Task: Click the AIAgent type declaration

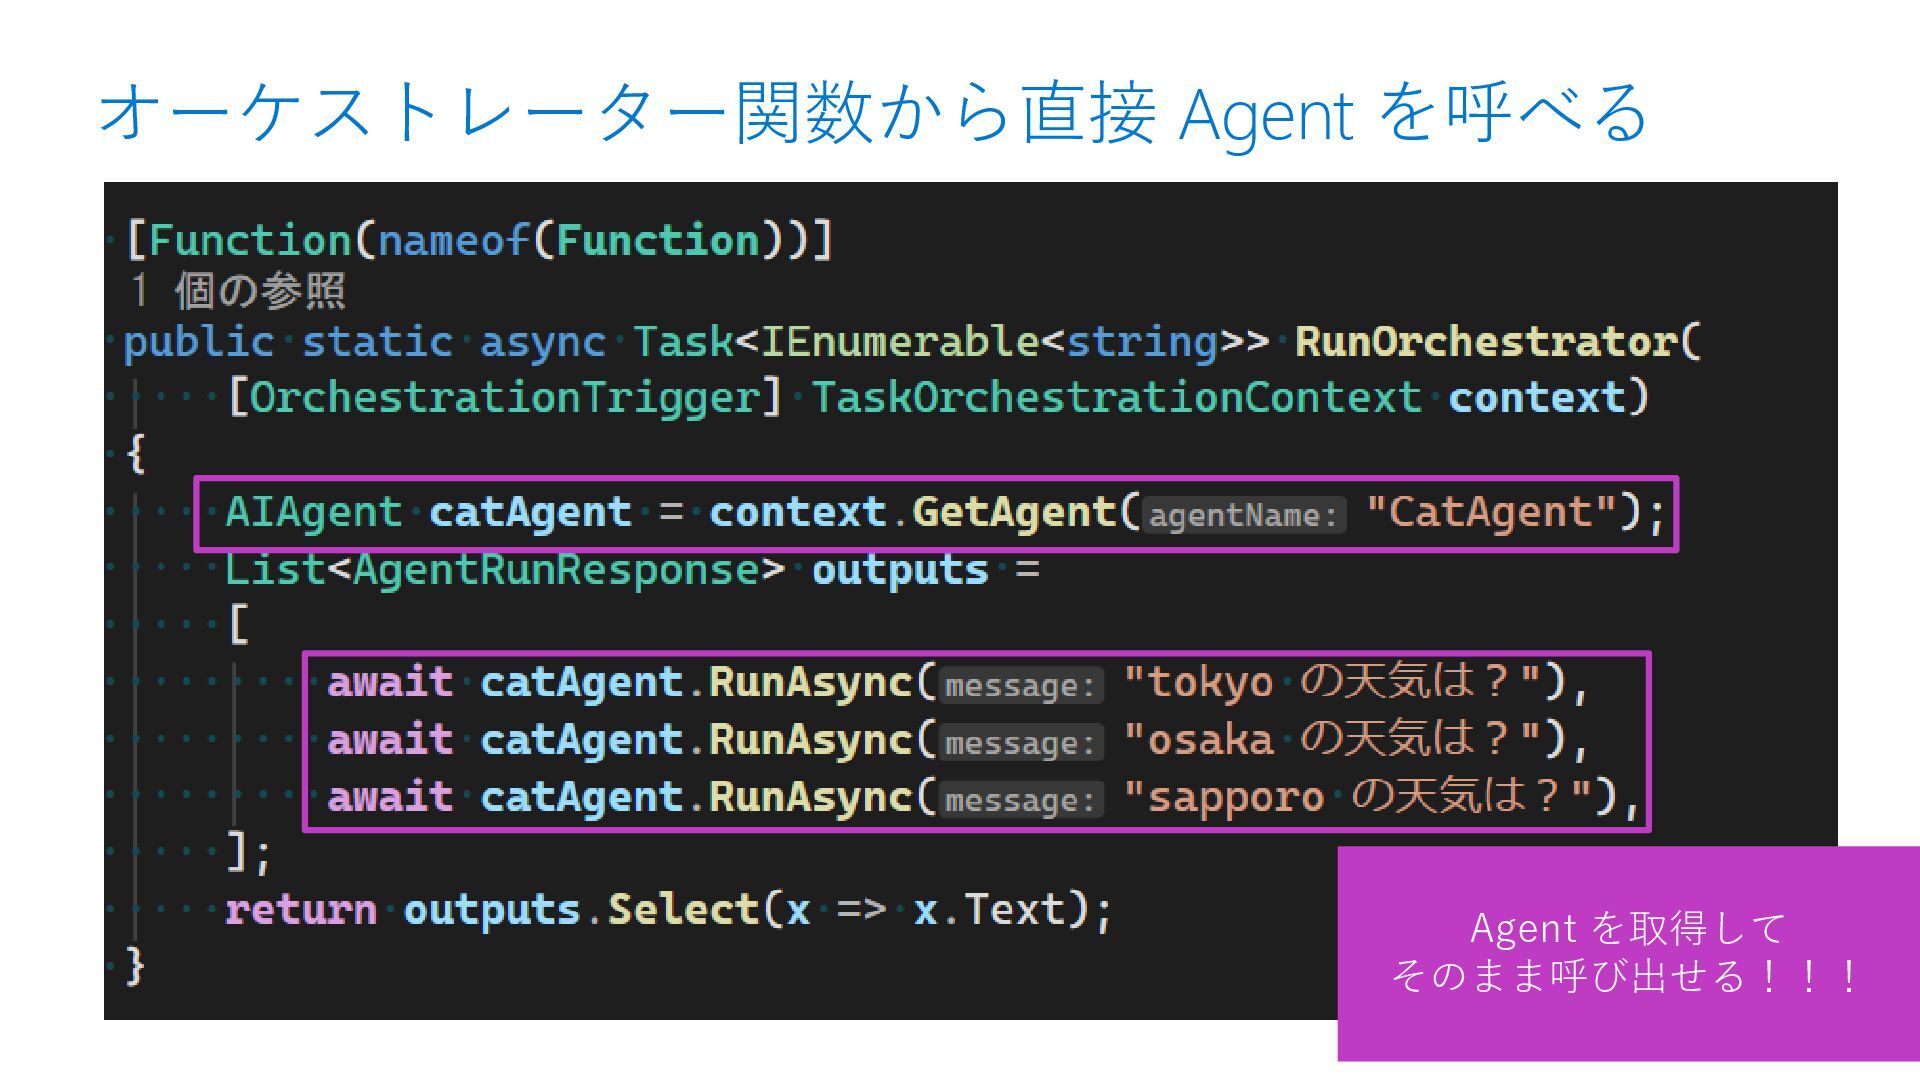Action: tap(313, 512)
